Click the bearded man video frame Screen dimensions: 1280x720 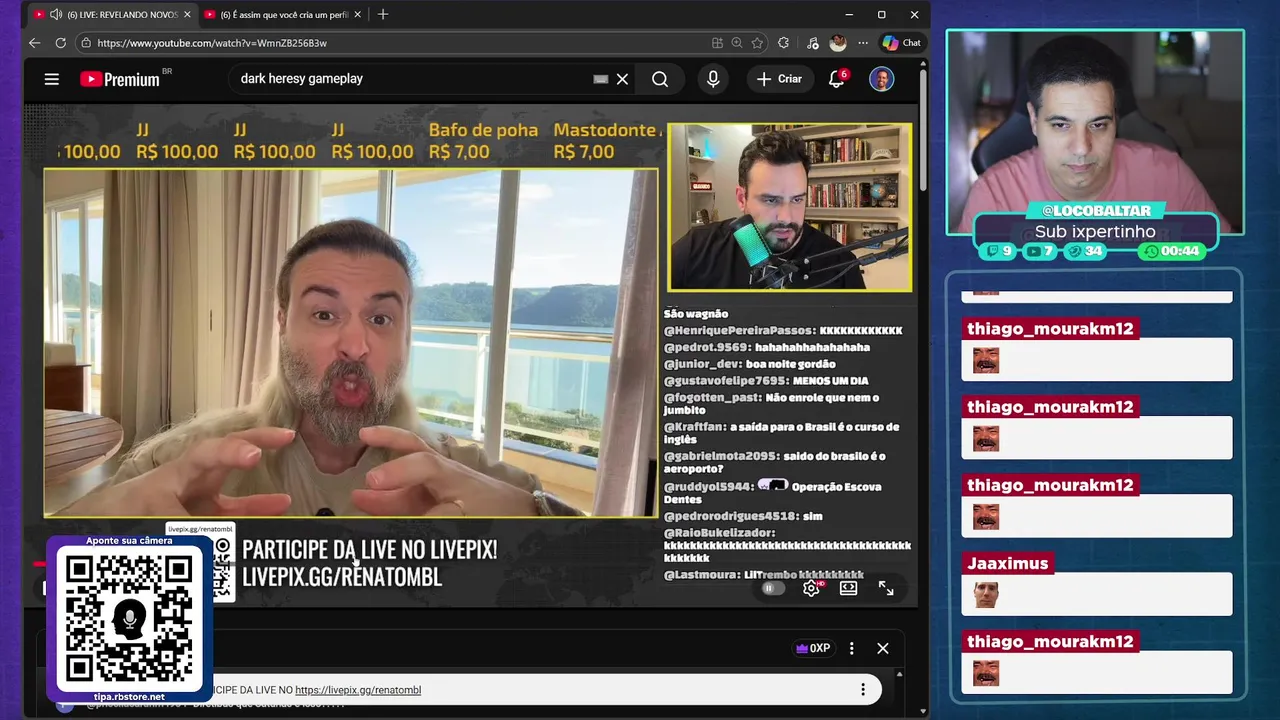coord(351,343)
